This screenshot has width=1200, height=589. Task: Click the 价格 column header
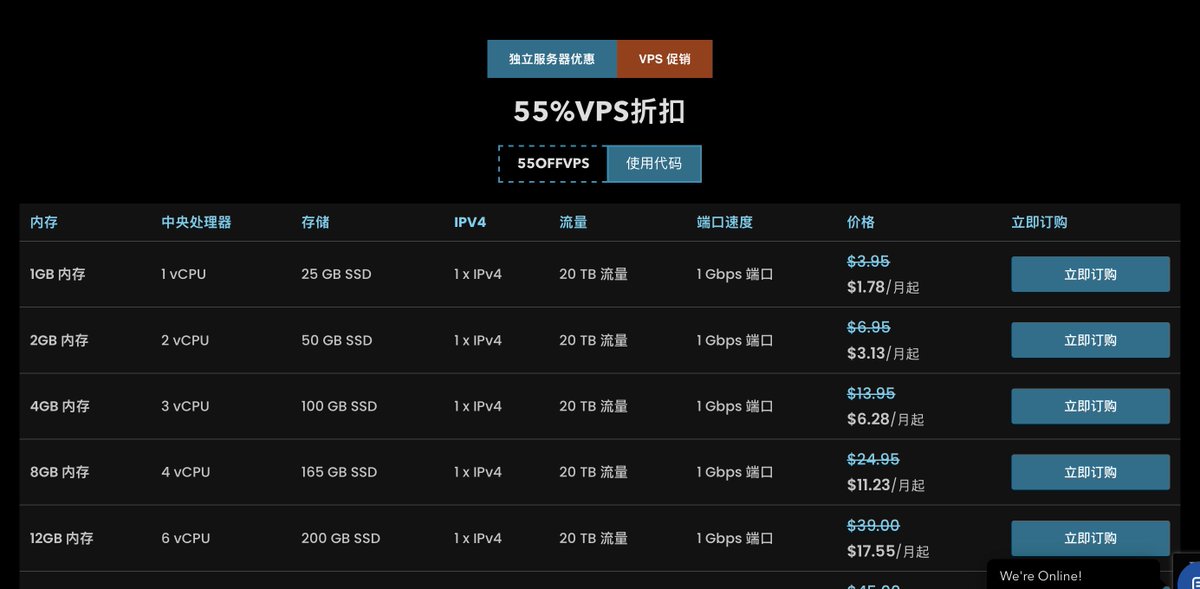(x=861, y=222)
